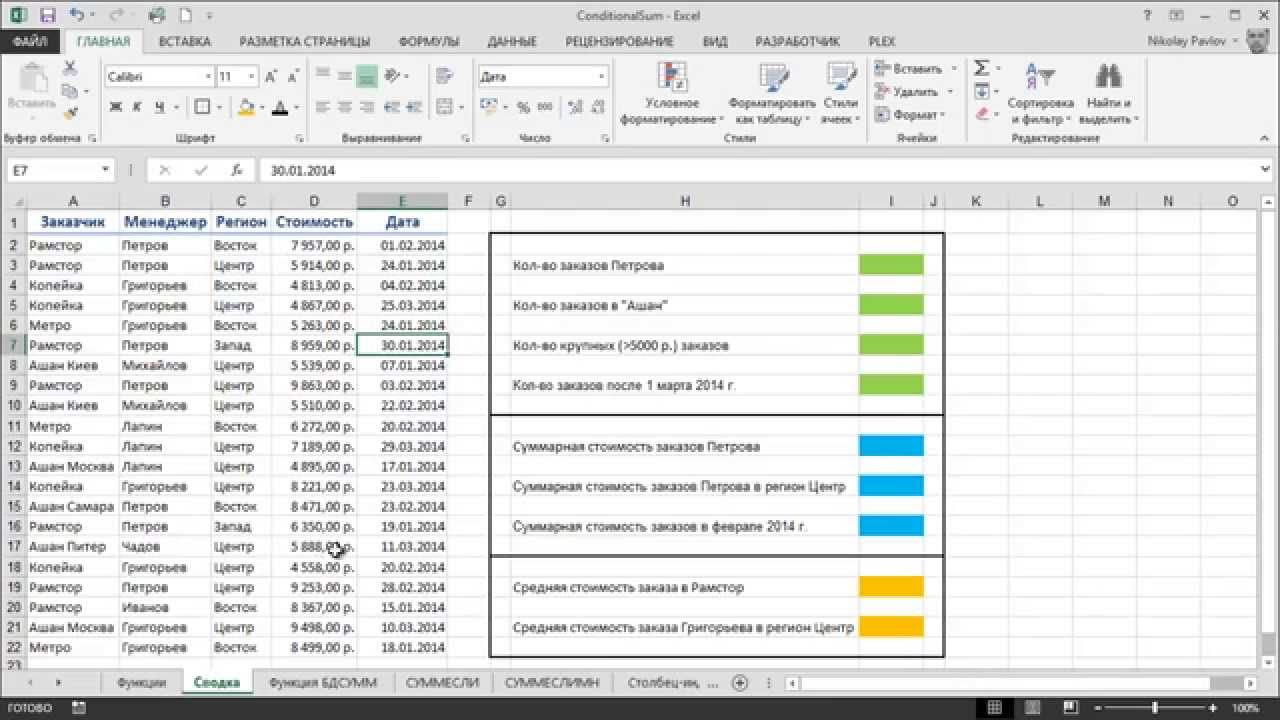The image size is (1280, 720).
Task: Select orange cell beside Средняя стоимость заказа в Рамстор
Action: coord(891,587)
